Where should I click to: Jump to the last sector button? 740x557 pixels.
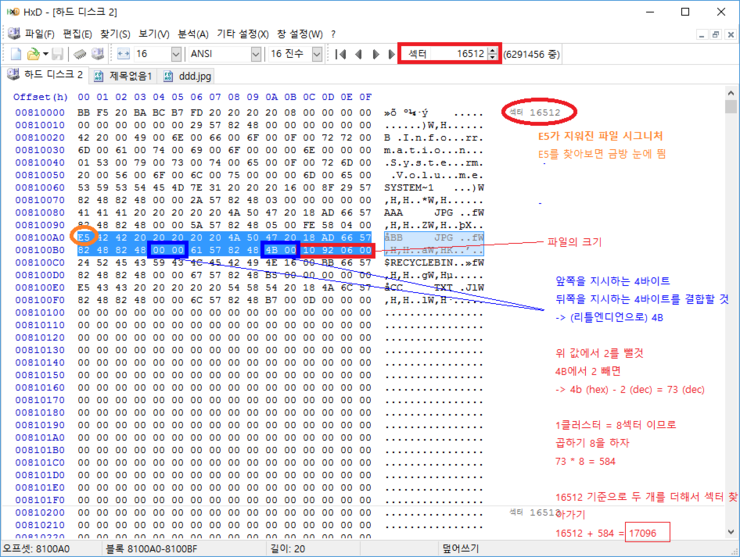(x=391, y=53)
